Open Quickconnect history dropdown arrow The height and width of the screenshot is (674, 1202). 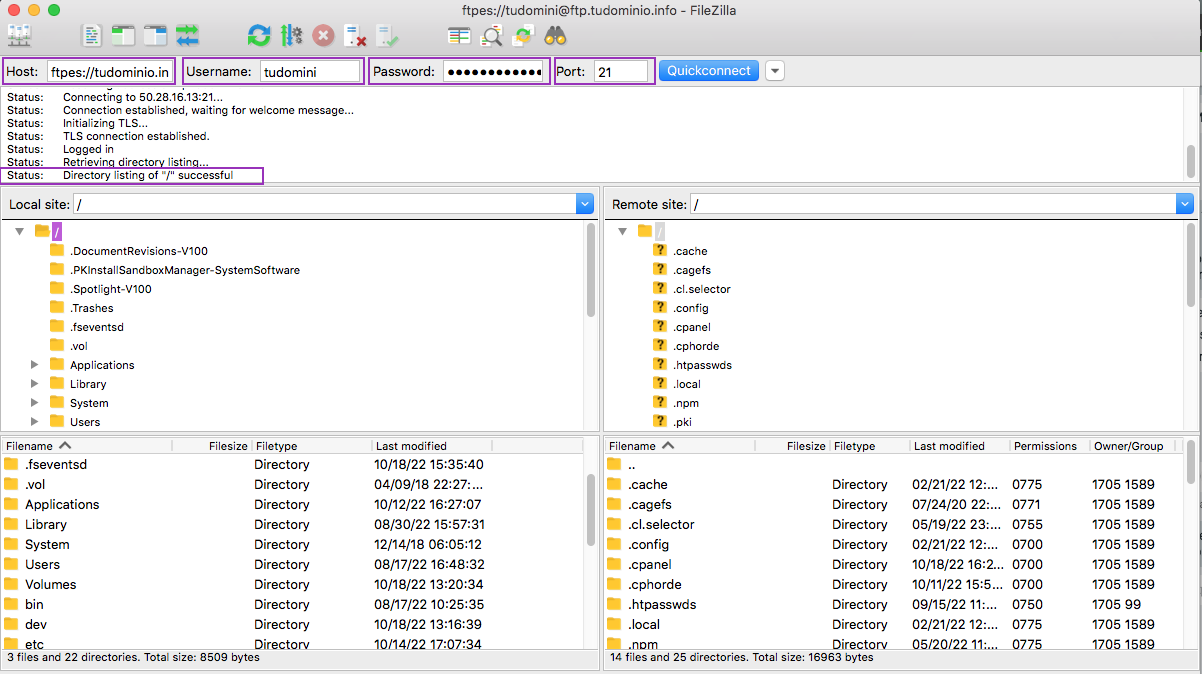[x=774, y=71]
